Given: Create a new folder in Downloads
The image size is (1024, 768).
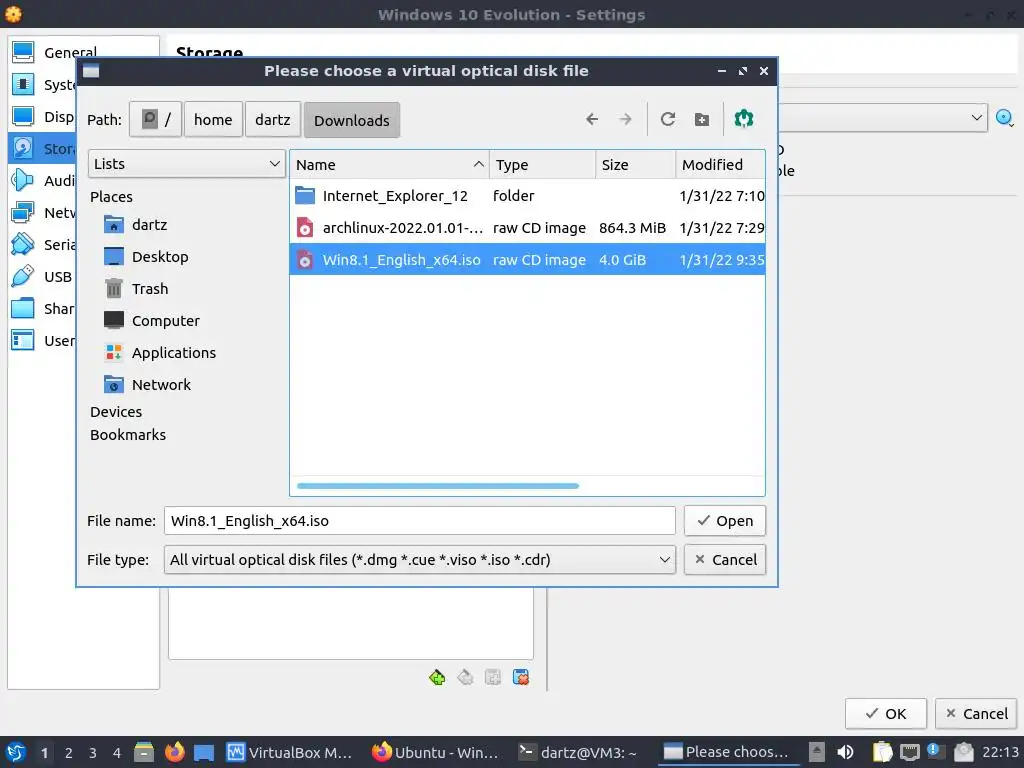Looking at the screenshot, I should pyautogui.click(x=701, y=120).
